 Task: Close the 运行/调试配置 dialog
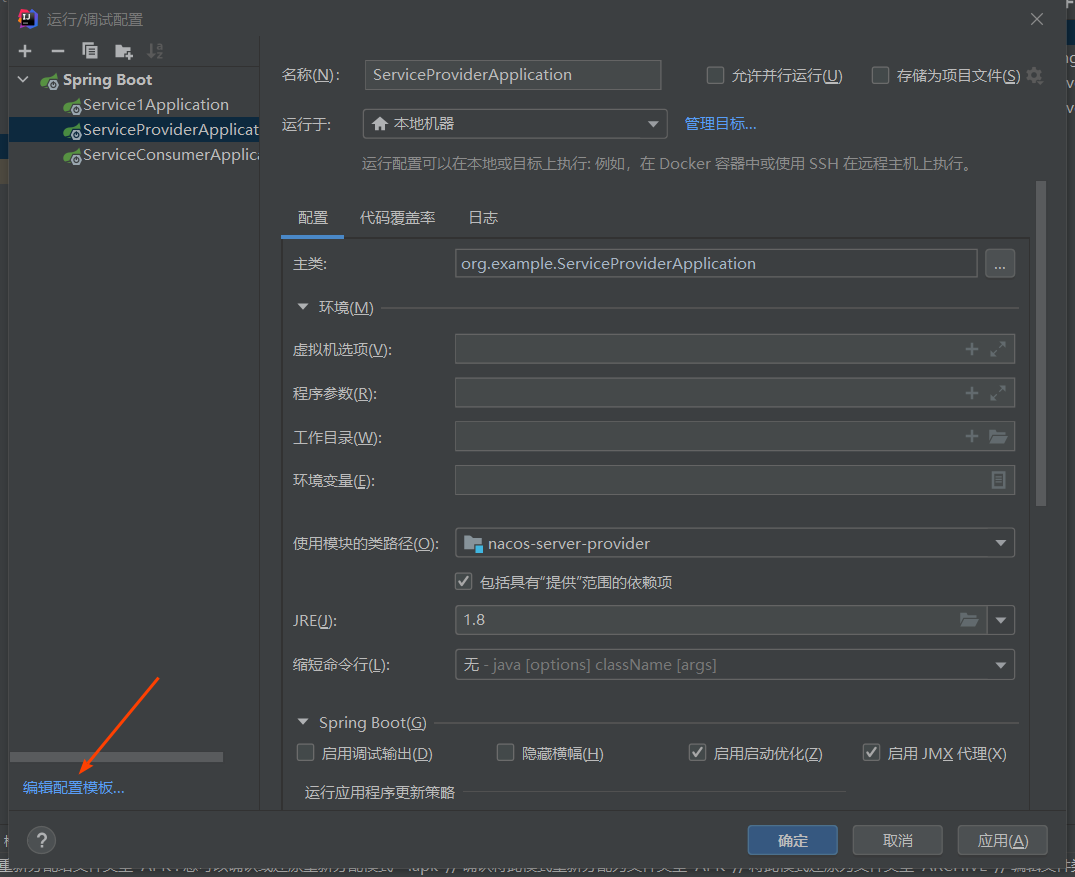(1037, 19)
